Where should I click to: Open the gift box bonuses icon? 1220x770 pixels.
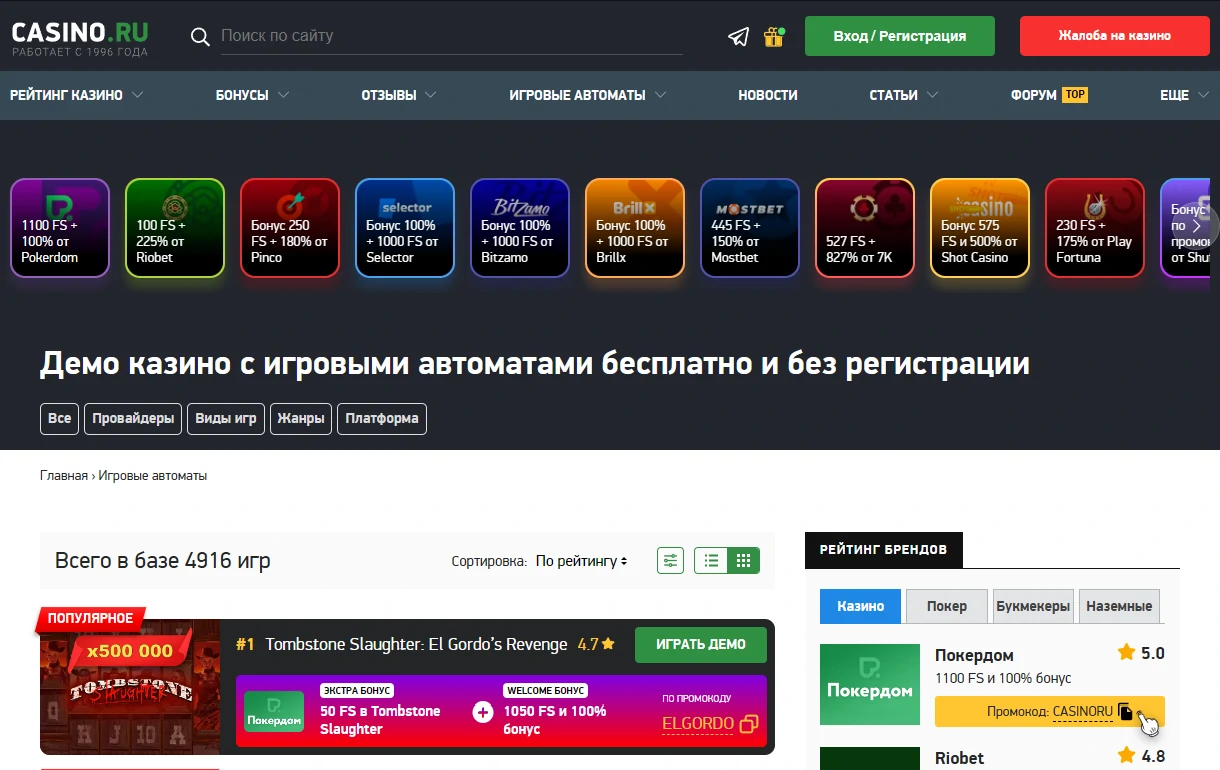click(774, 37)
